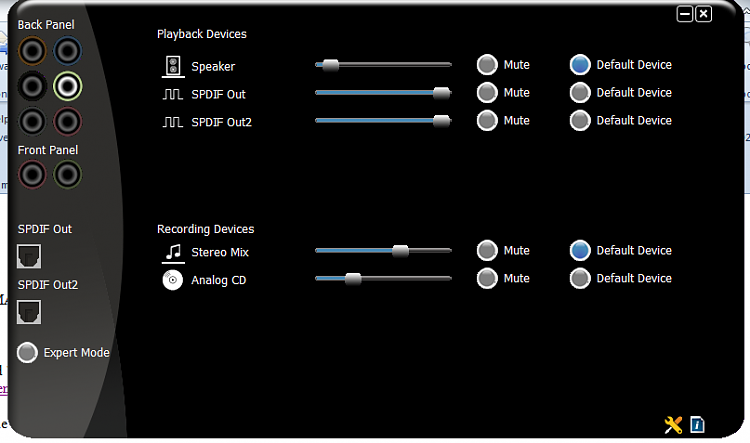
Task: Click the SPDIF Out optical port icon
Action: 29,256
